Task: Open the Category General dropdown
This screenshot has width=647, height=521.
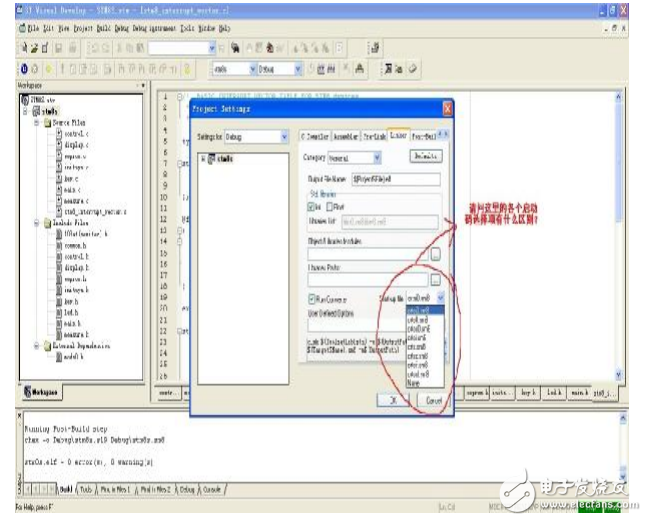Action: pos(376,158)
